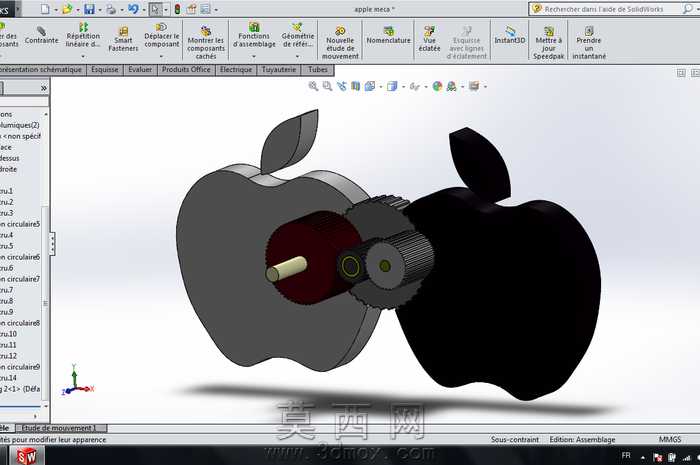This screenshot has height=465, width=700.
Task: Switch to the Tuyauterie tab
Action: pyautogui.click(x=279, y=70)
